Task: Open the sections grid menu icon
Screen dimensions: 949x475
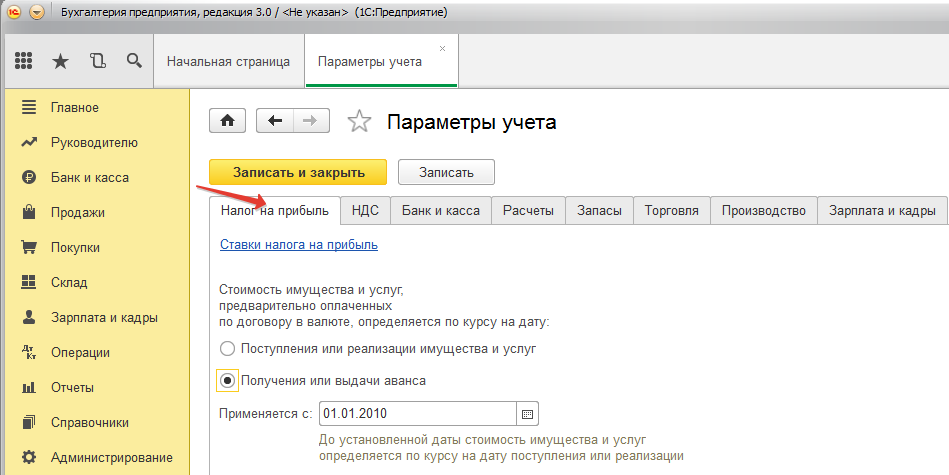Action: [x=24, y=61]
